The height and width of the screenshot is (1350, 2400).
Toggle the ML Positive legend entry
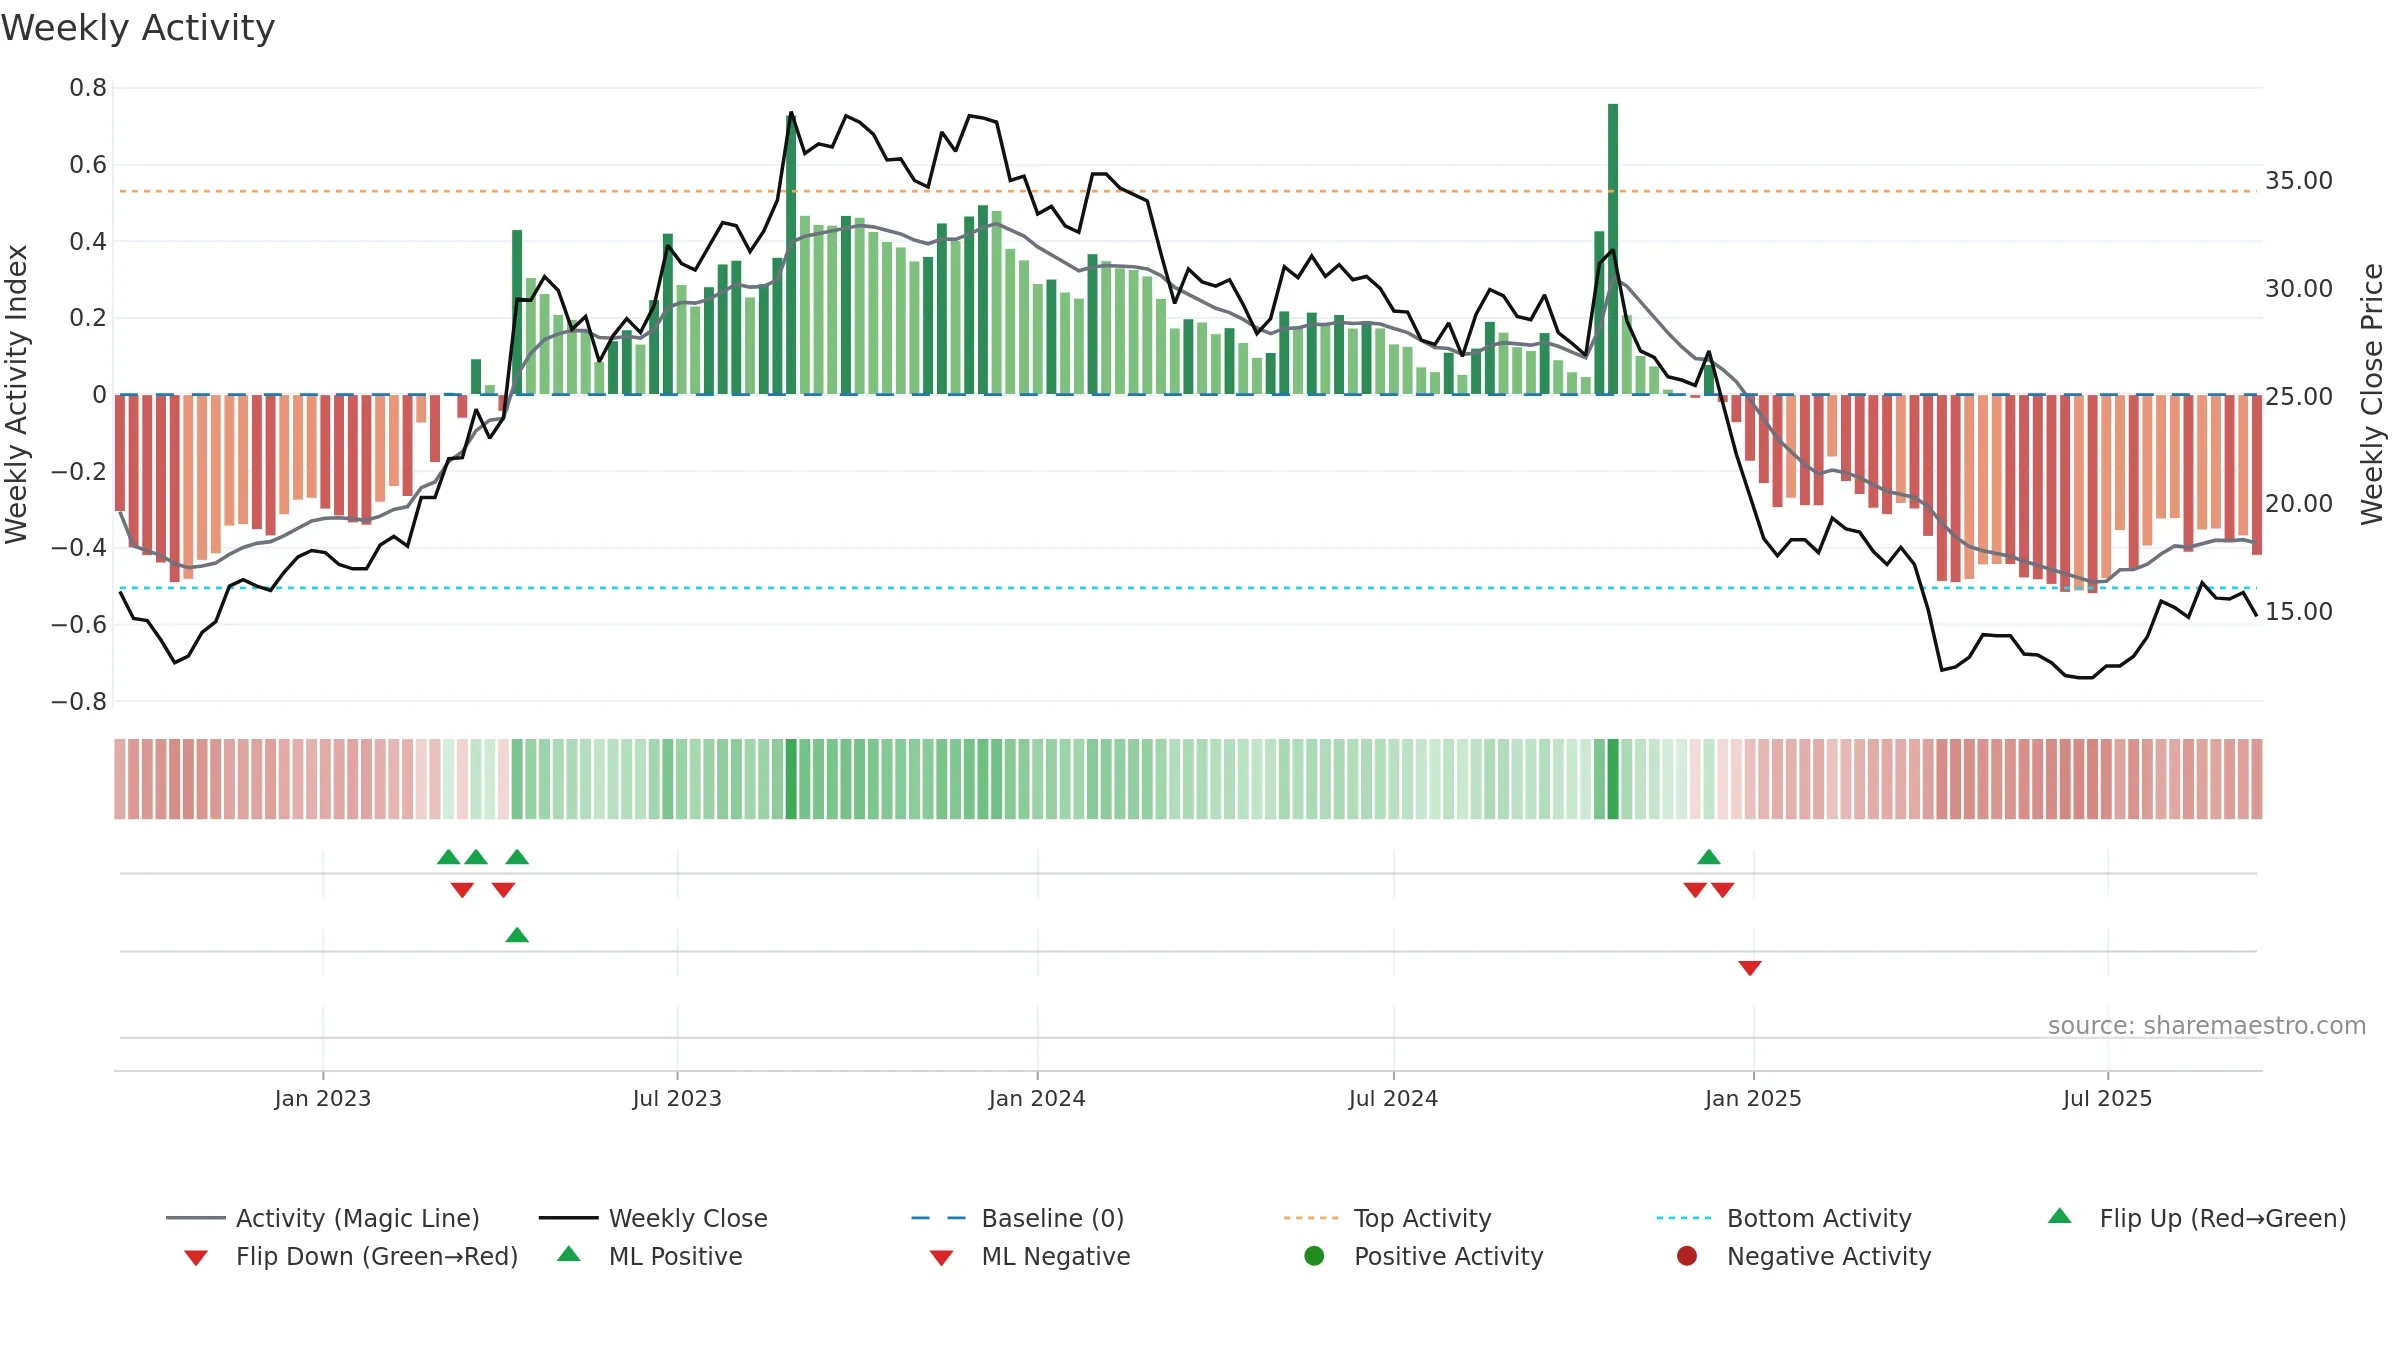coord(650,1256)
